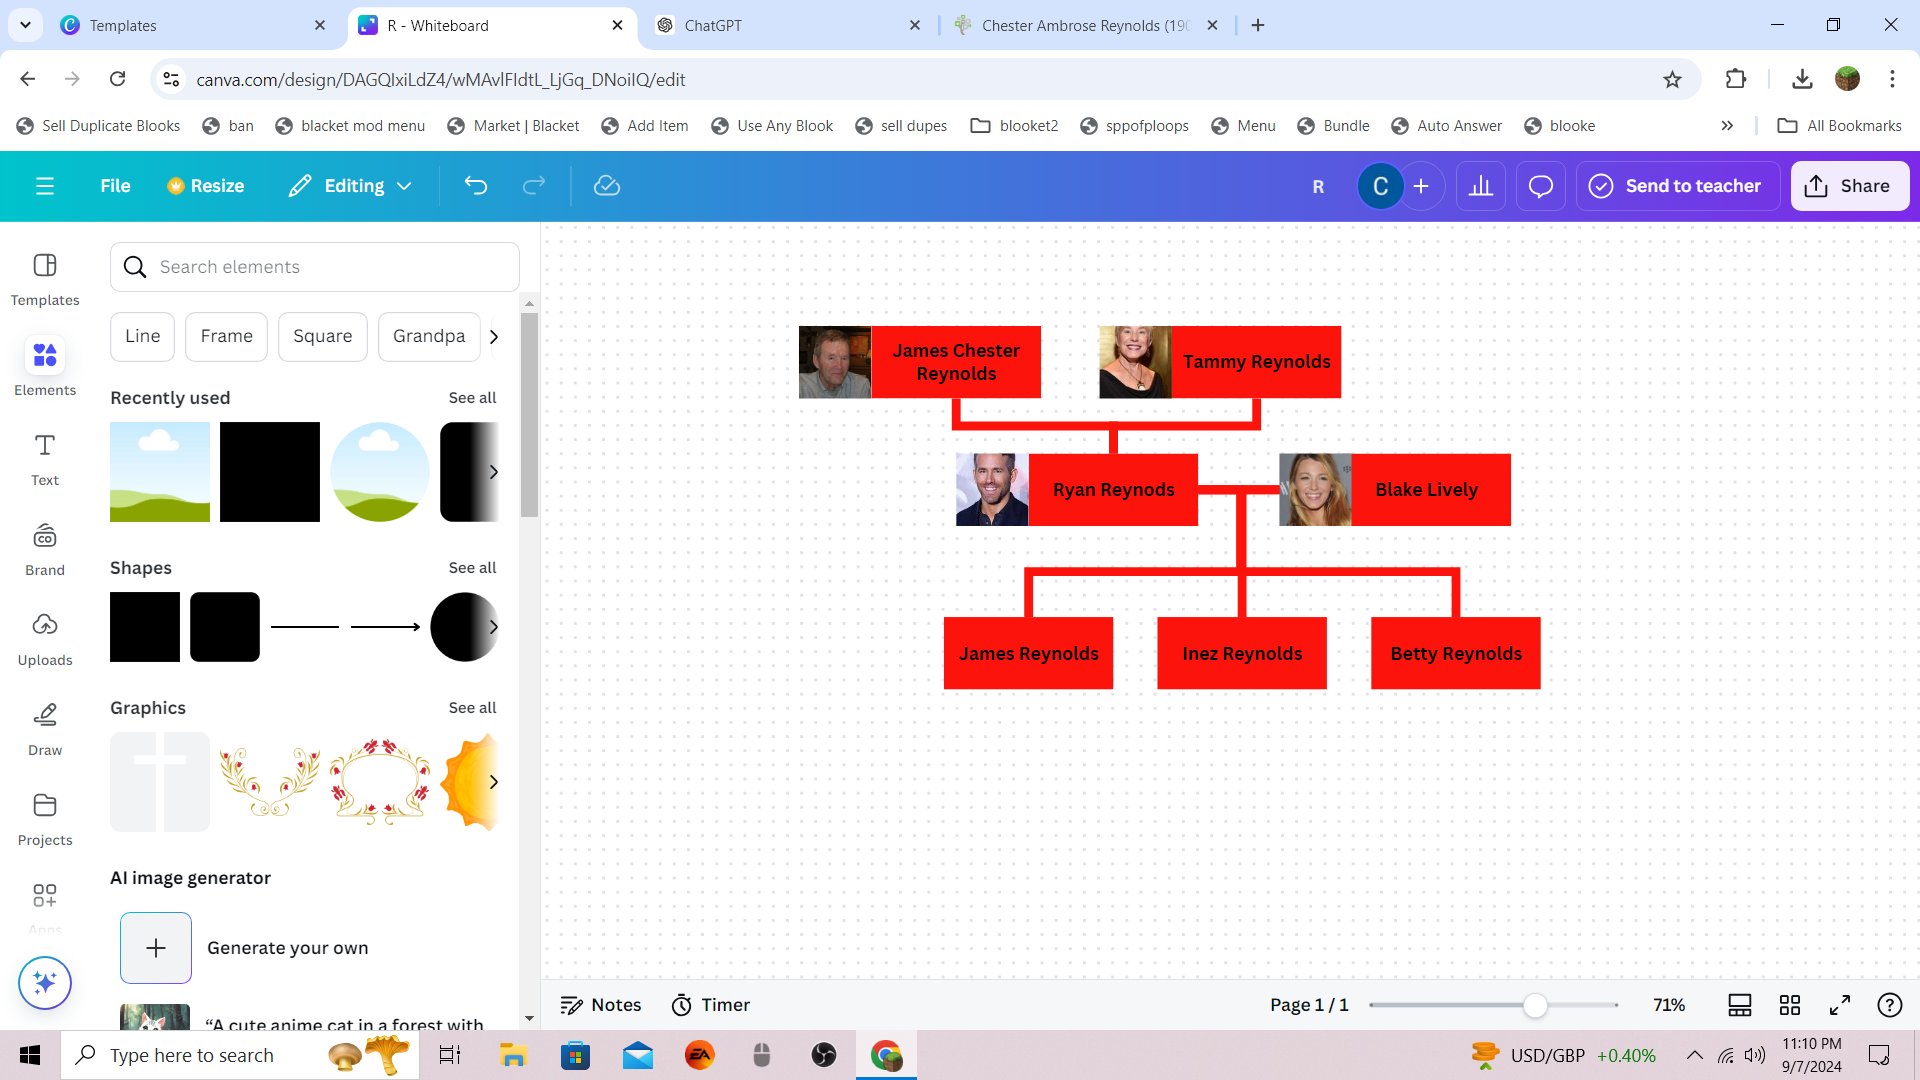Open the Uploads panel
This screenshot has height=1080, width=1920.
pyautogui.click(x=45, y=637)
